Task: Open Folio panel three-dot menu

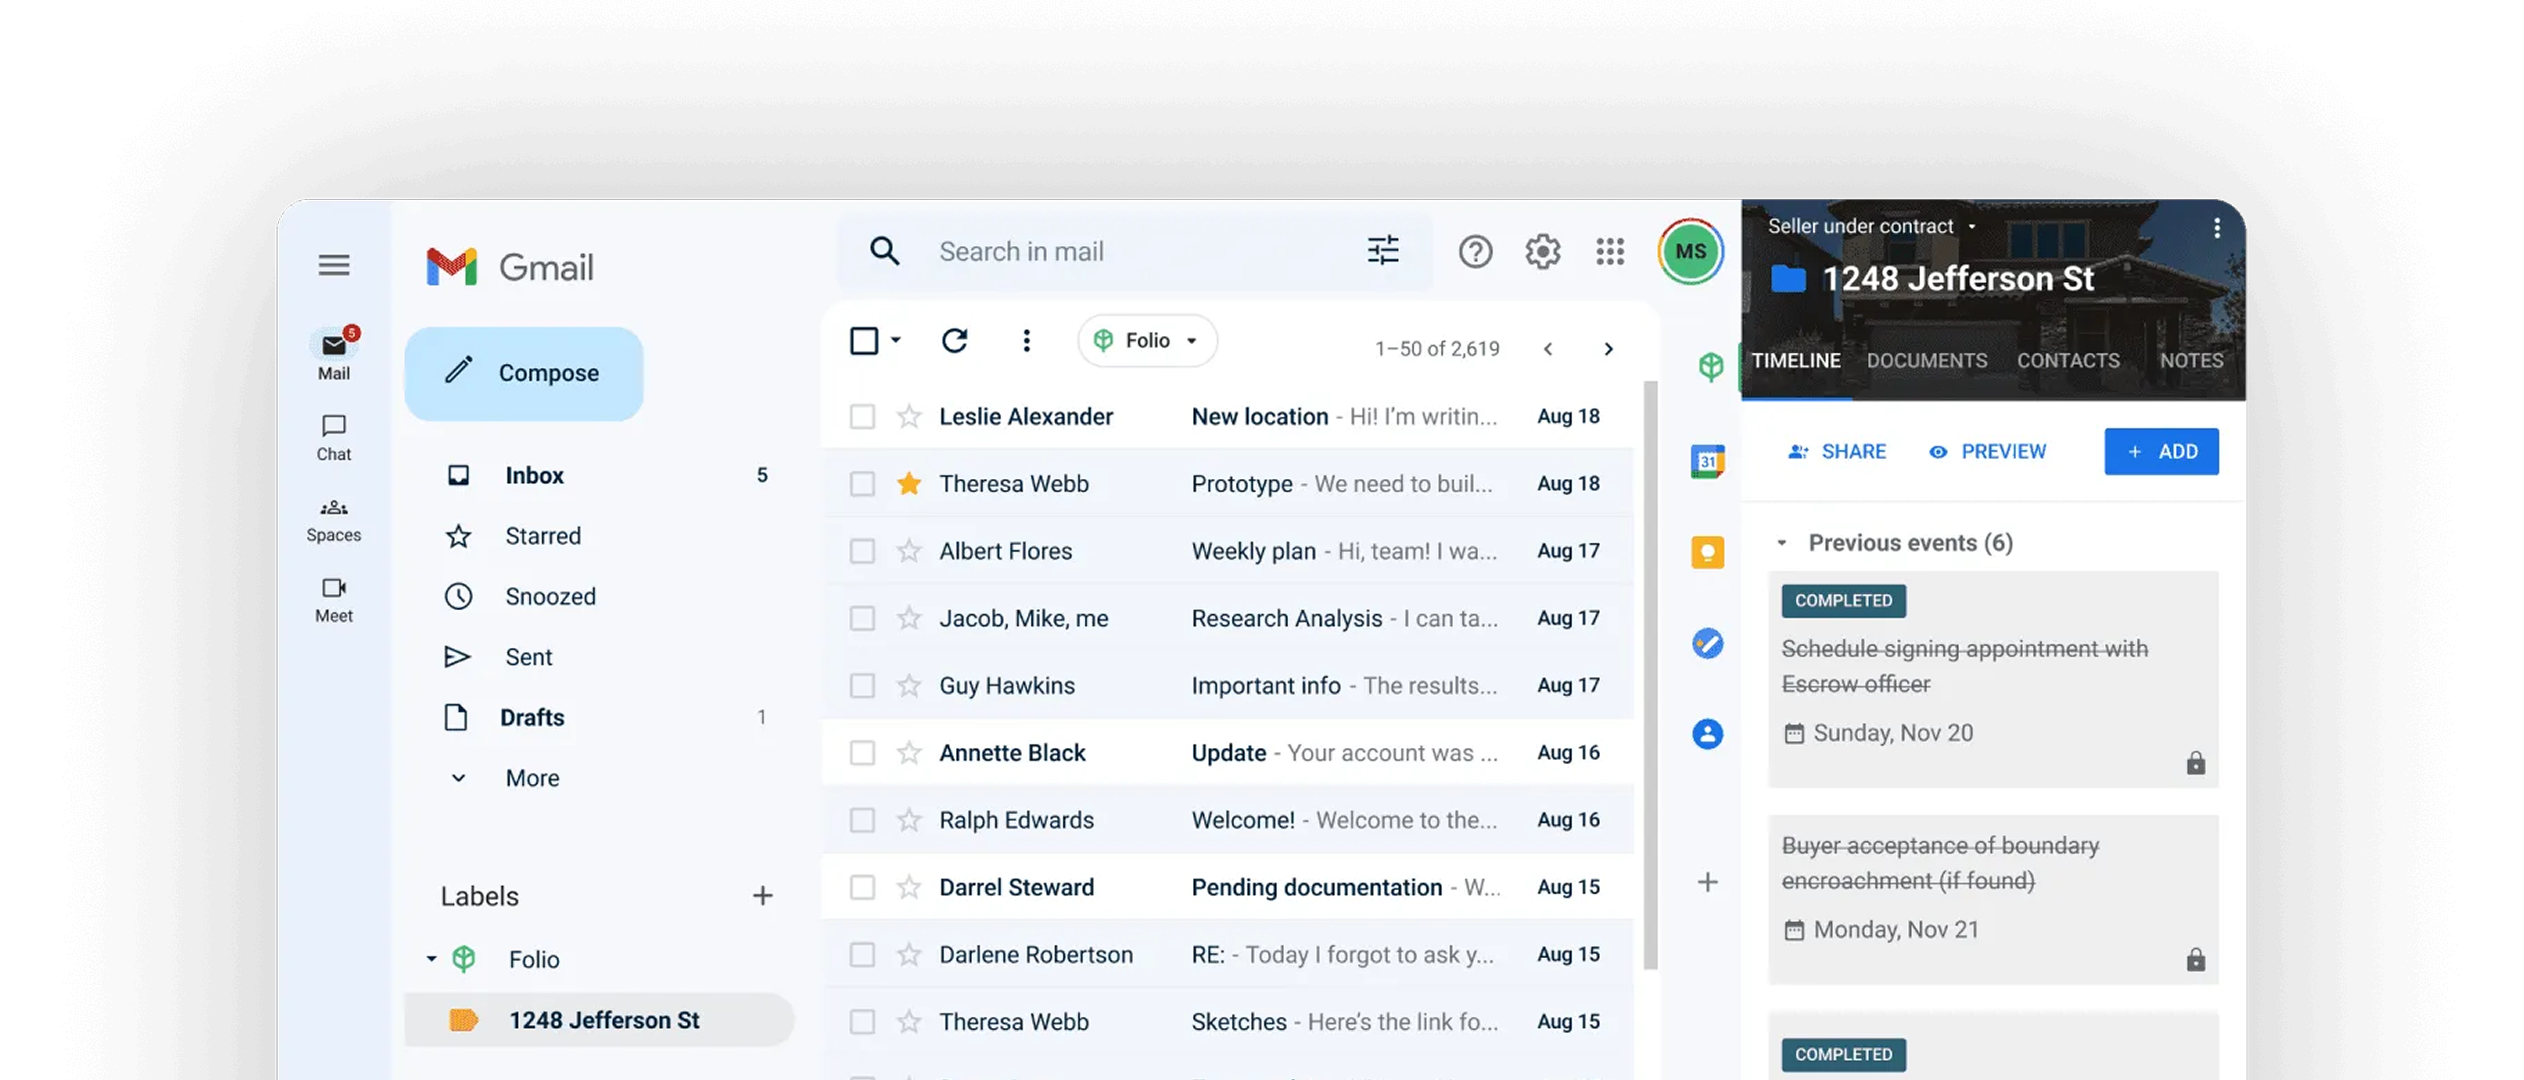Action: 2216,228
